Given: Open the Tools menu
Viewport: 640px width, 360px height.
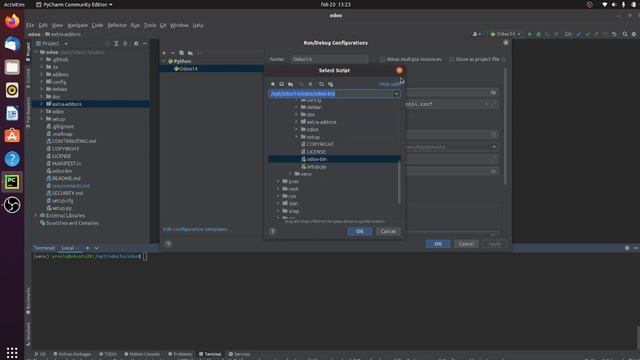Looking at the screenshot, I should [x=150, y=25].
